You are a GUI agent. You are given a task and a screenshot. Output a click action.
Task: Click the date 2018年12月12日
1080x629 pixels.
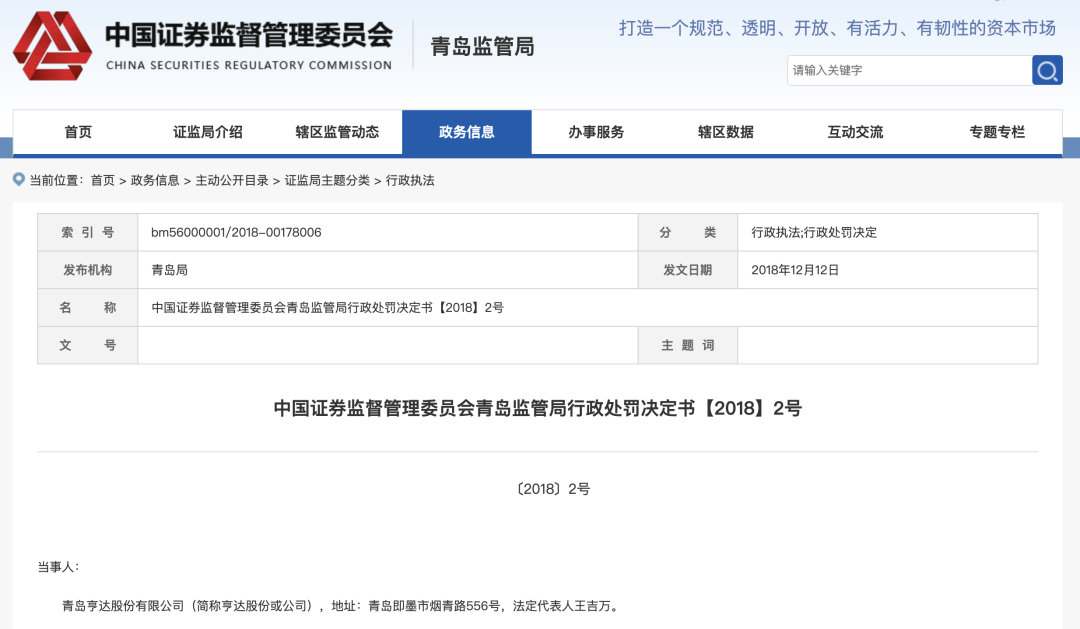[x=795, y=270]
